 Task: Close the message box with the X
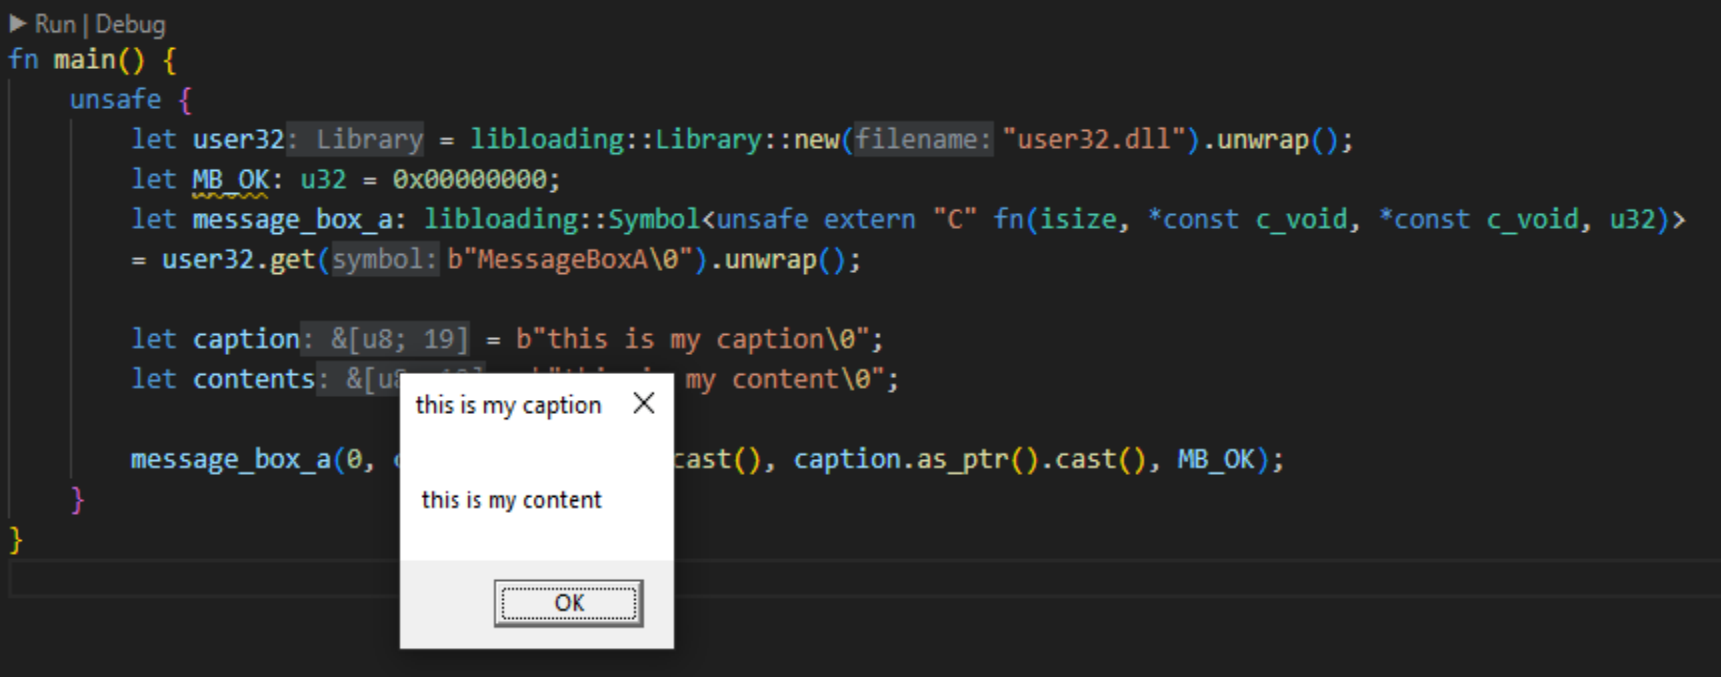tap(644, 403)
